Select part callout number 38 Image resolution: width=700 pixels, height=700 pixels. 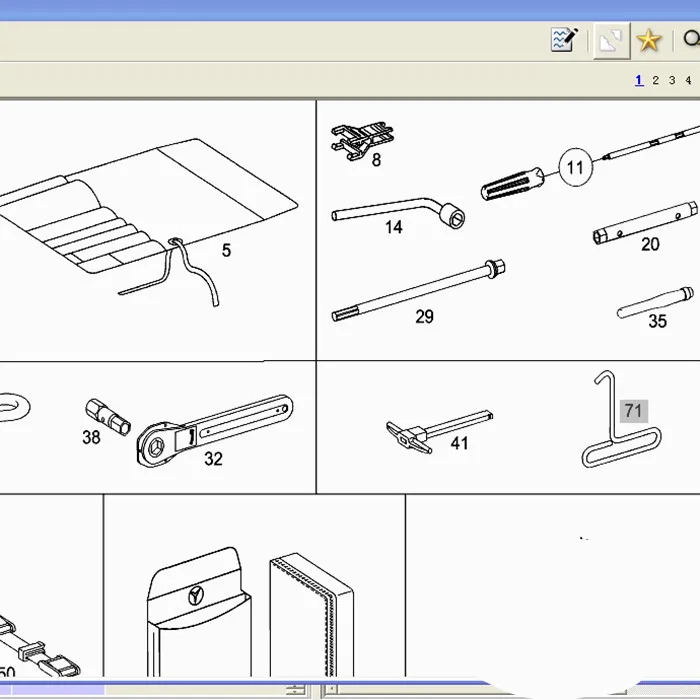[x=91, y=437]
